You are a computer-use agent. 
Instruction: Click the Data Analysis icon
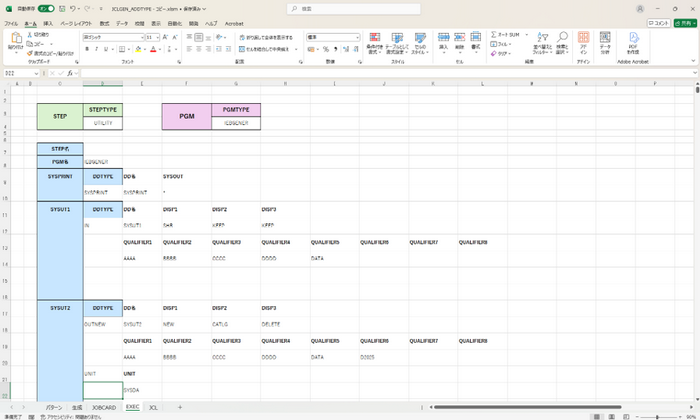(605, 37)
